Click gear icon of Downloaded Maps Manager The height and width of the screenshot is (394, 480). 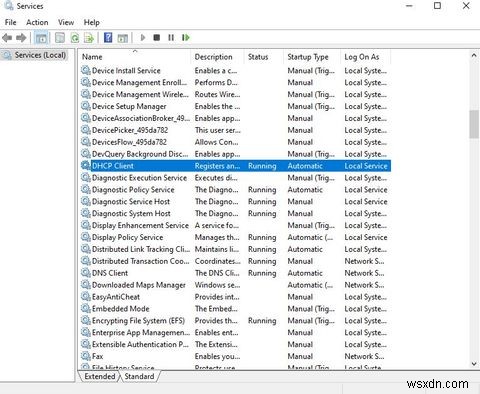pos(86,285)
